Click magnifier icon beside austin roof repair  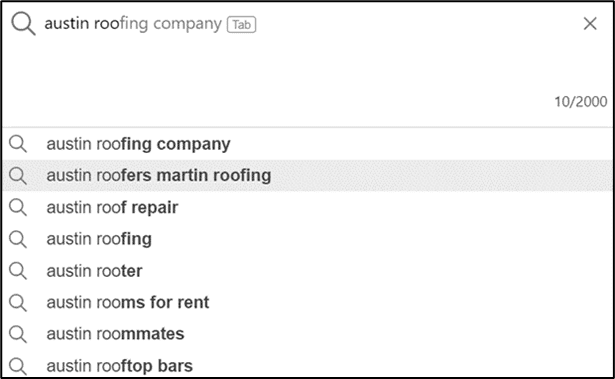tap(18, 207)
